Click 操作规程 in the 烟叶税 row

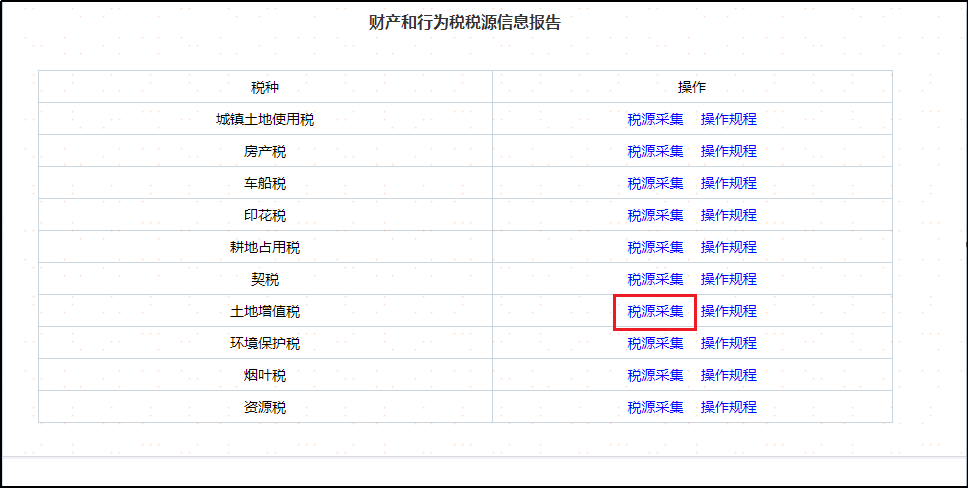728,376
